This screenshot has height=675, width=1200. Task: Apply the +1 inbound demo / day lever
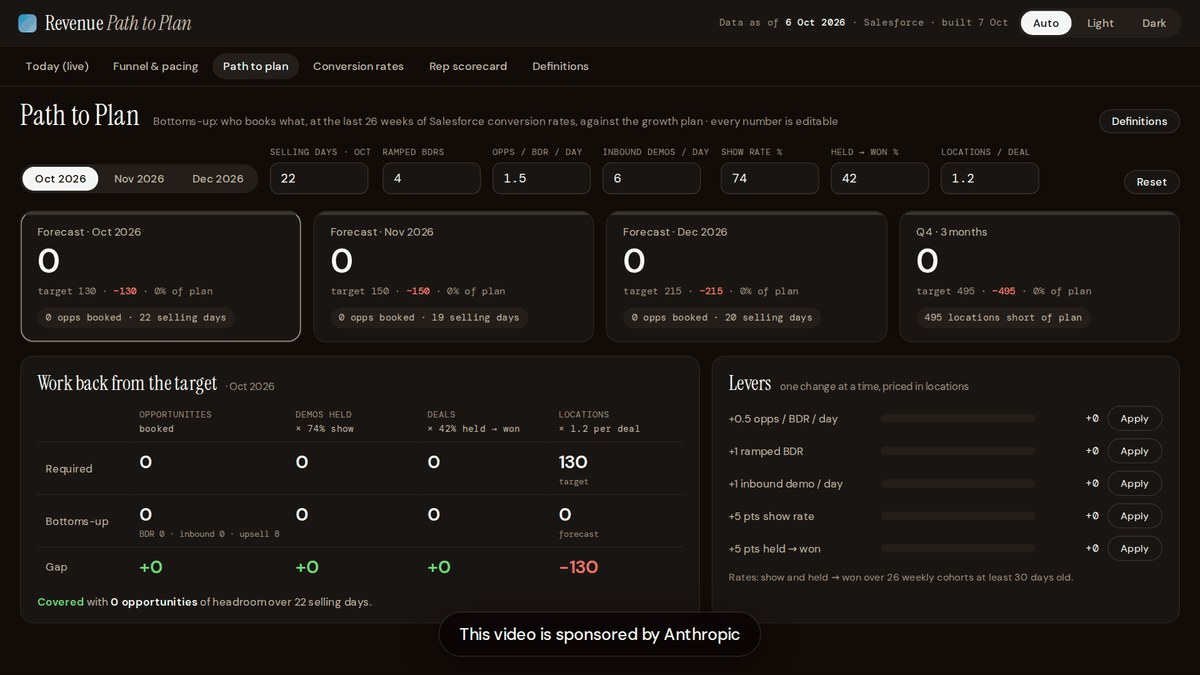tap(1134, 483)
